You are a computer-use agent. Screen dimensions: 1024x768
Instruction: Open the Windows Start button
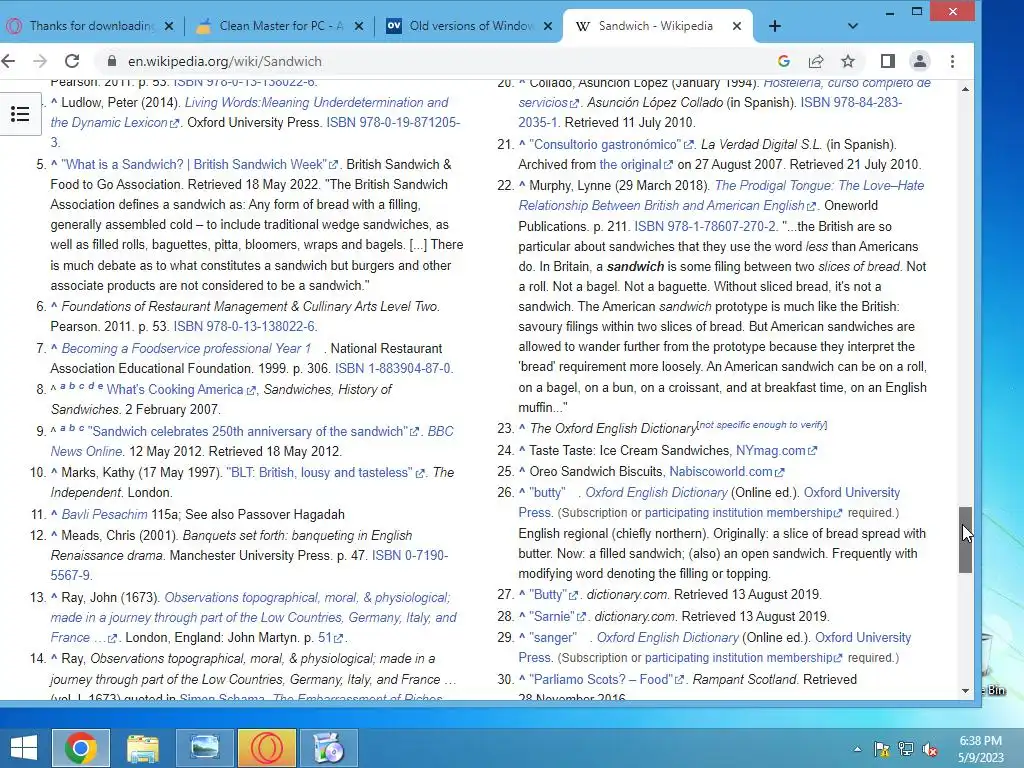24,748
